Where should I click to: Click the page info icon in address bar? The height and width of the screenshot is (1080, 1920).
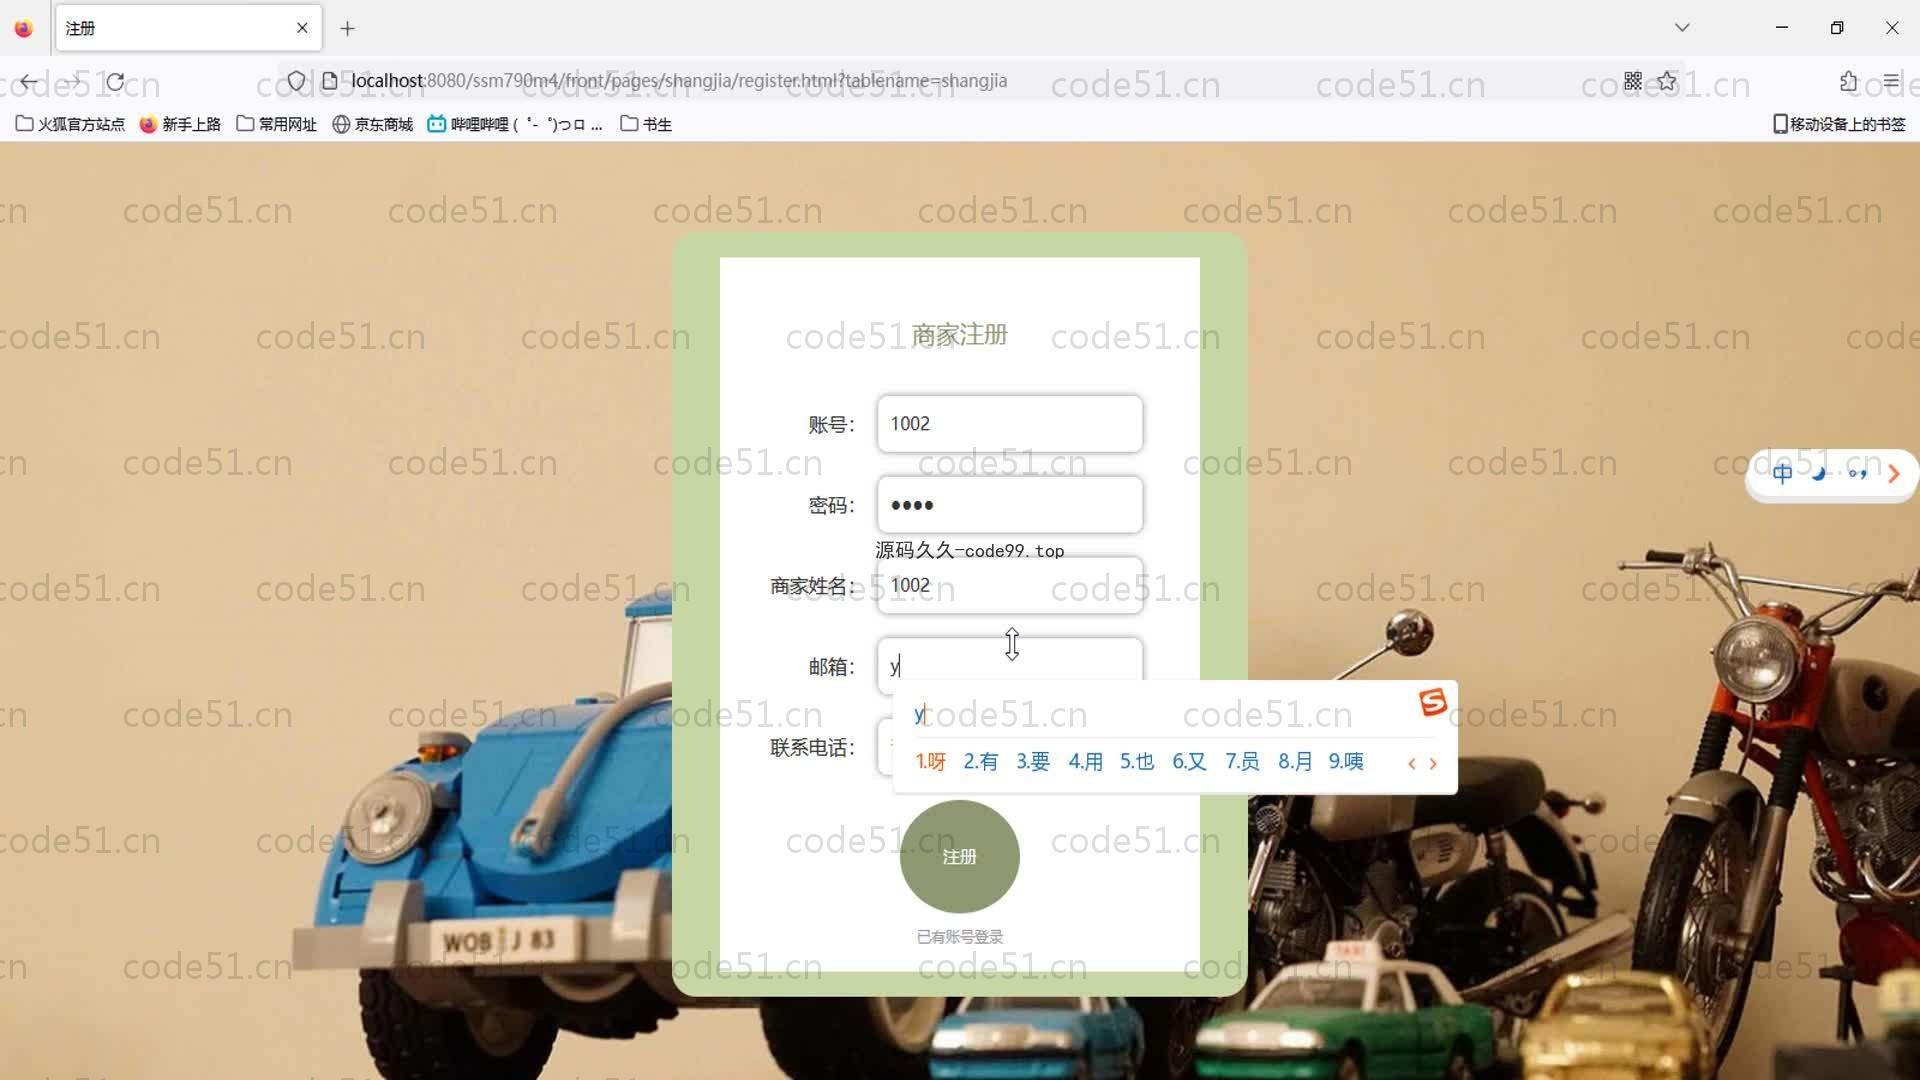tap(329, 81)
